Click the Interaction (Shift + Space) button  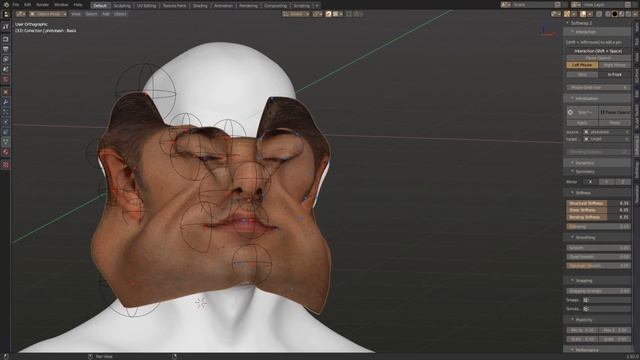(x=598, y=51)
